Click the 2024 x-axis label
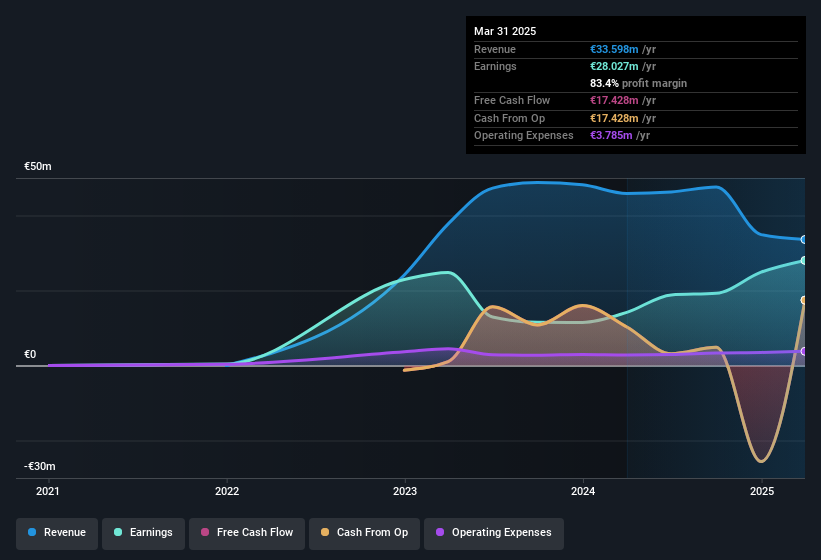 tap(583, 491)
